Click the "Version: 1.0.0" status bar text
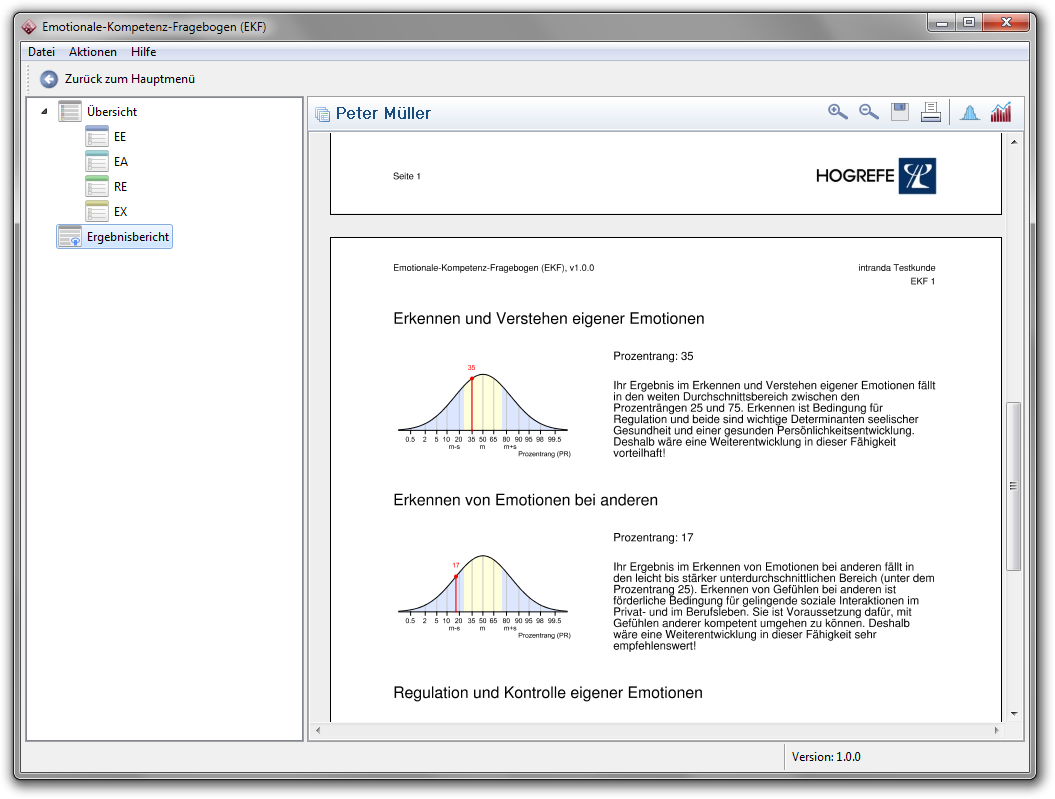Screen dimensions: 1055x799 (x=826, y=757)
